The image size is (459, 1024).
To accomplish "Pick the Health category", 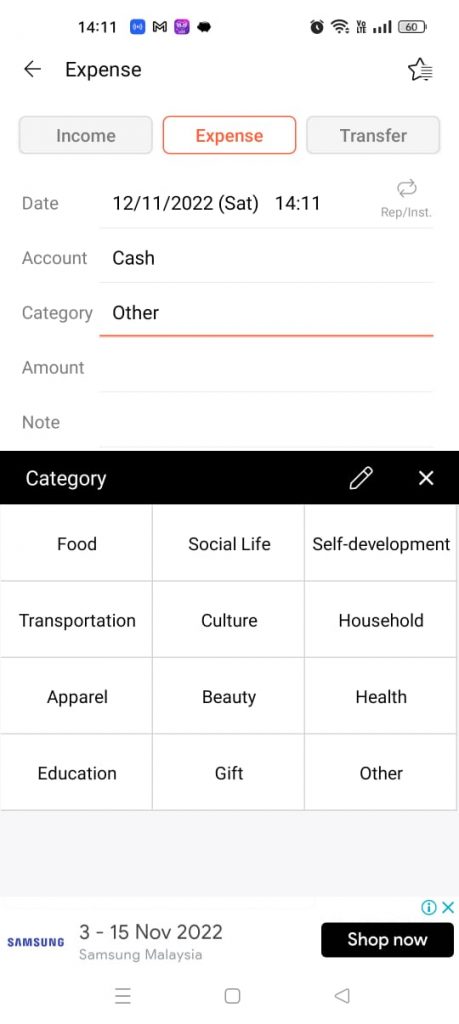I will pos(381,696).
